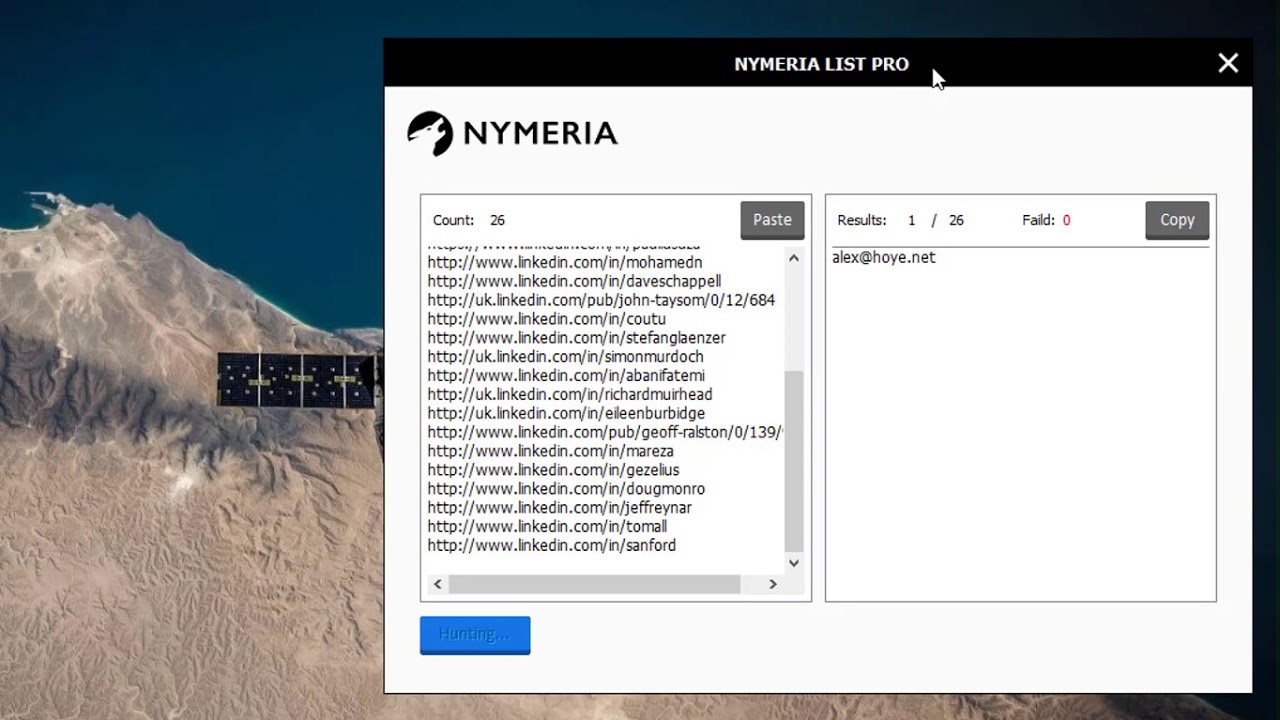Click the NYMERIA LIST PRO title text

[x=821, y=64]
